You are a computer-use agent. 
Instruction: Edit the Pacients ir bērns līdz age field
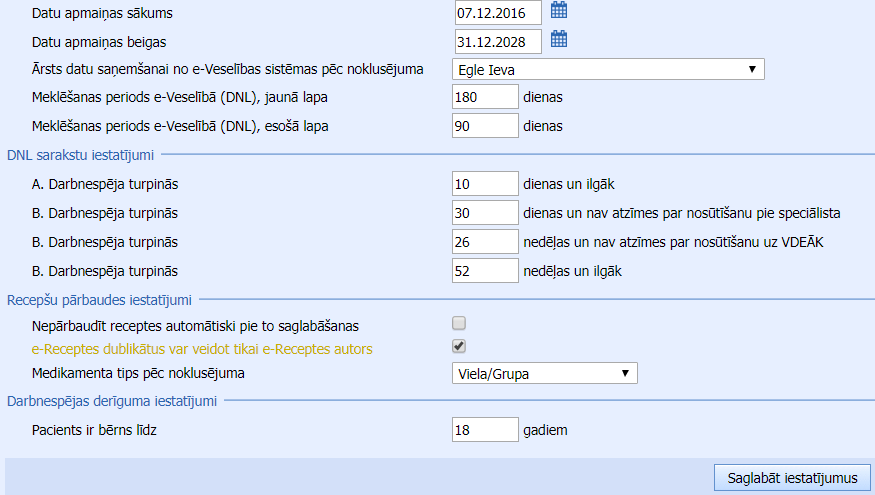click(485, 429)
